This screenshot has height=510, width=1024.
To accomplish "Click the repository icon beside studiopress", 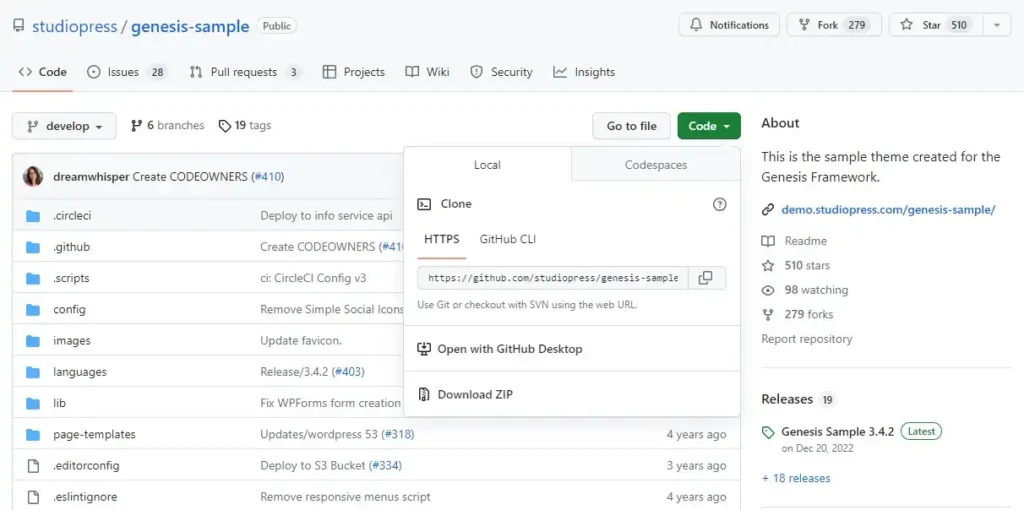I will (x=18, y=26).
